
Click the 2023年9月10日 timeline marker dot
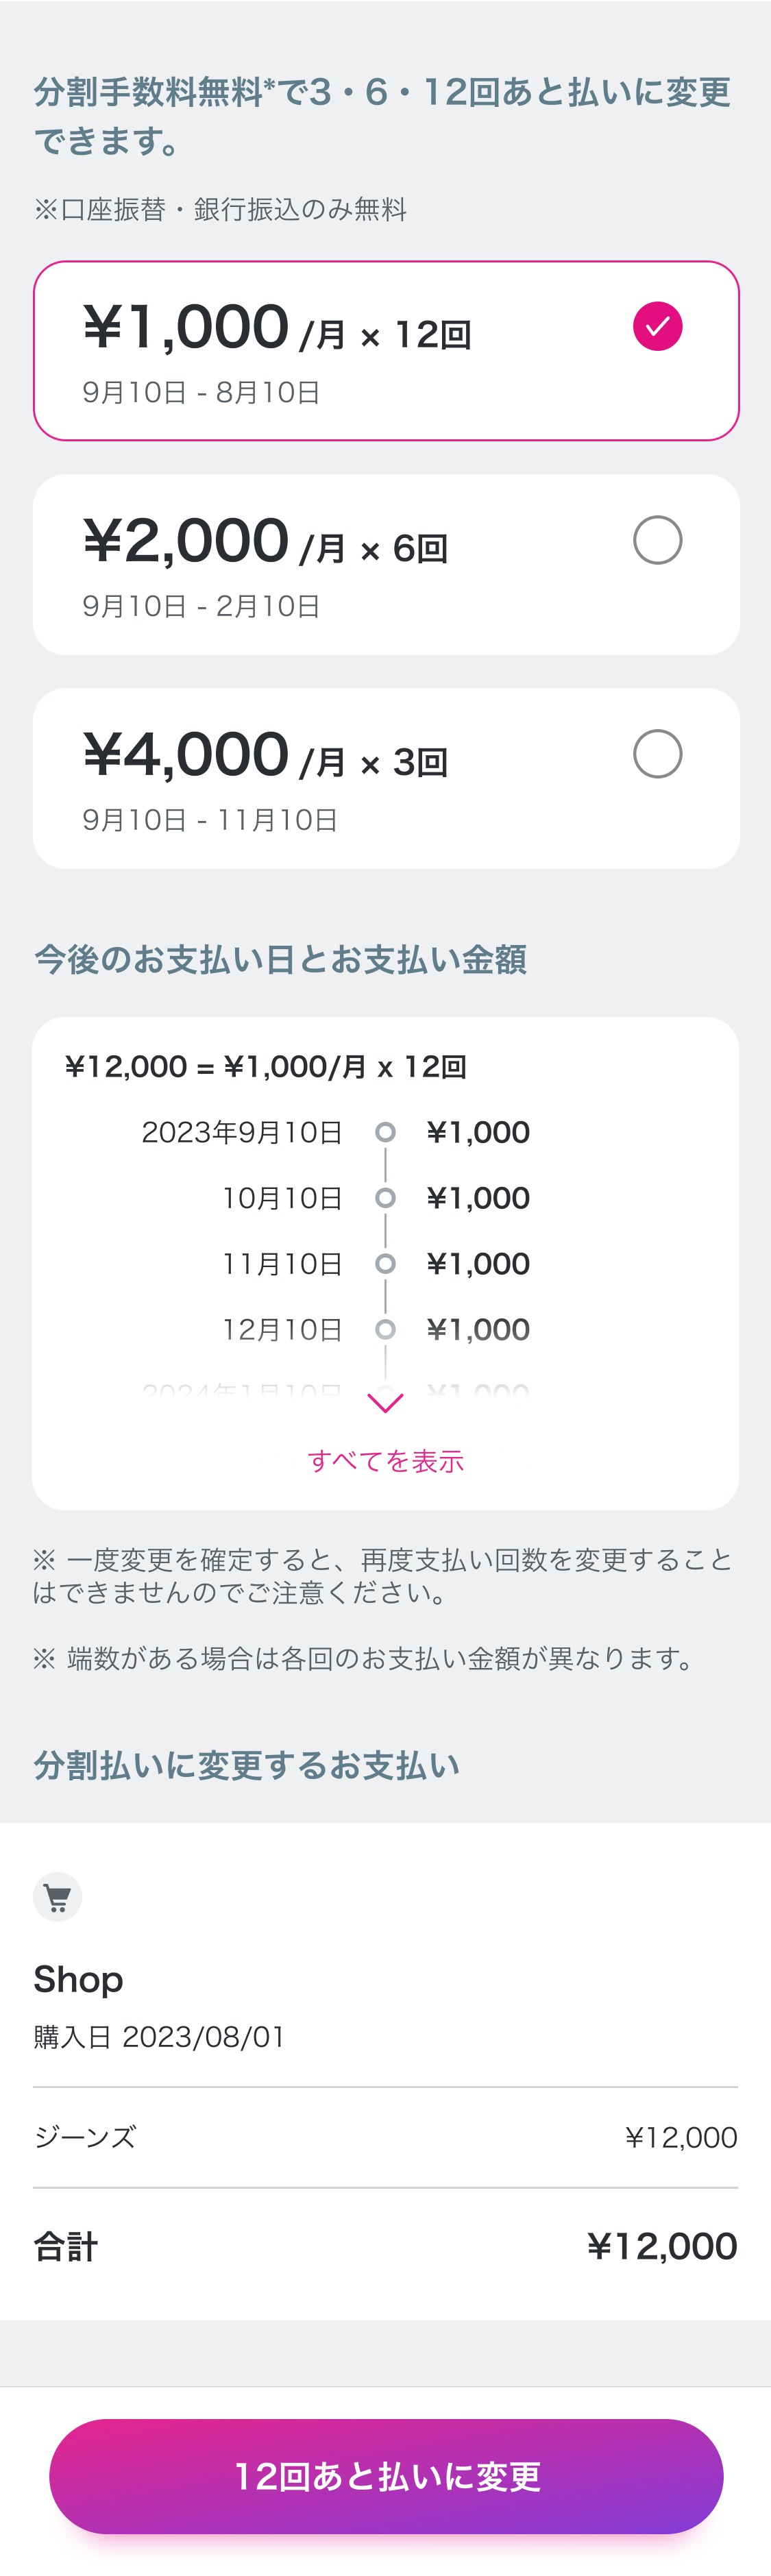[x=385, y=1132]
